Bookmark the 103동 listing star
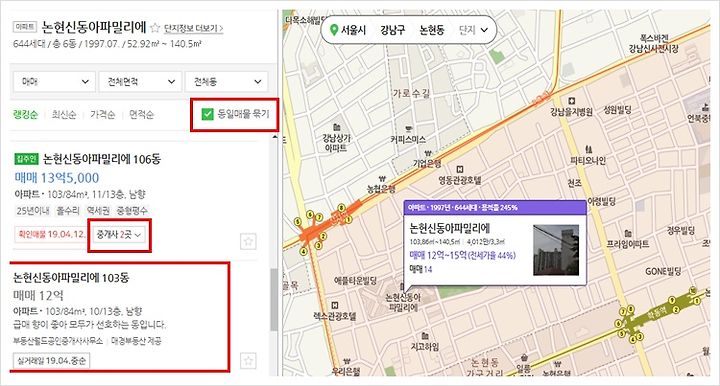The width and height of the screenshot is (720, 386). coord(248,360)
